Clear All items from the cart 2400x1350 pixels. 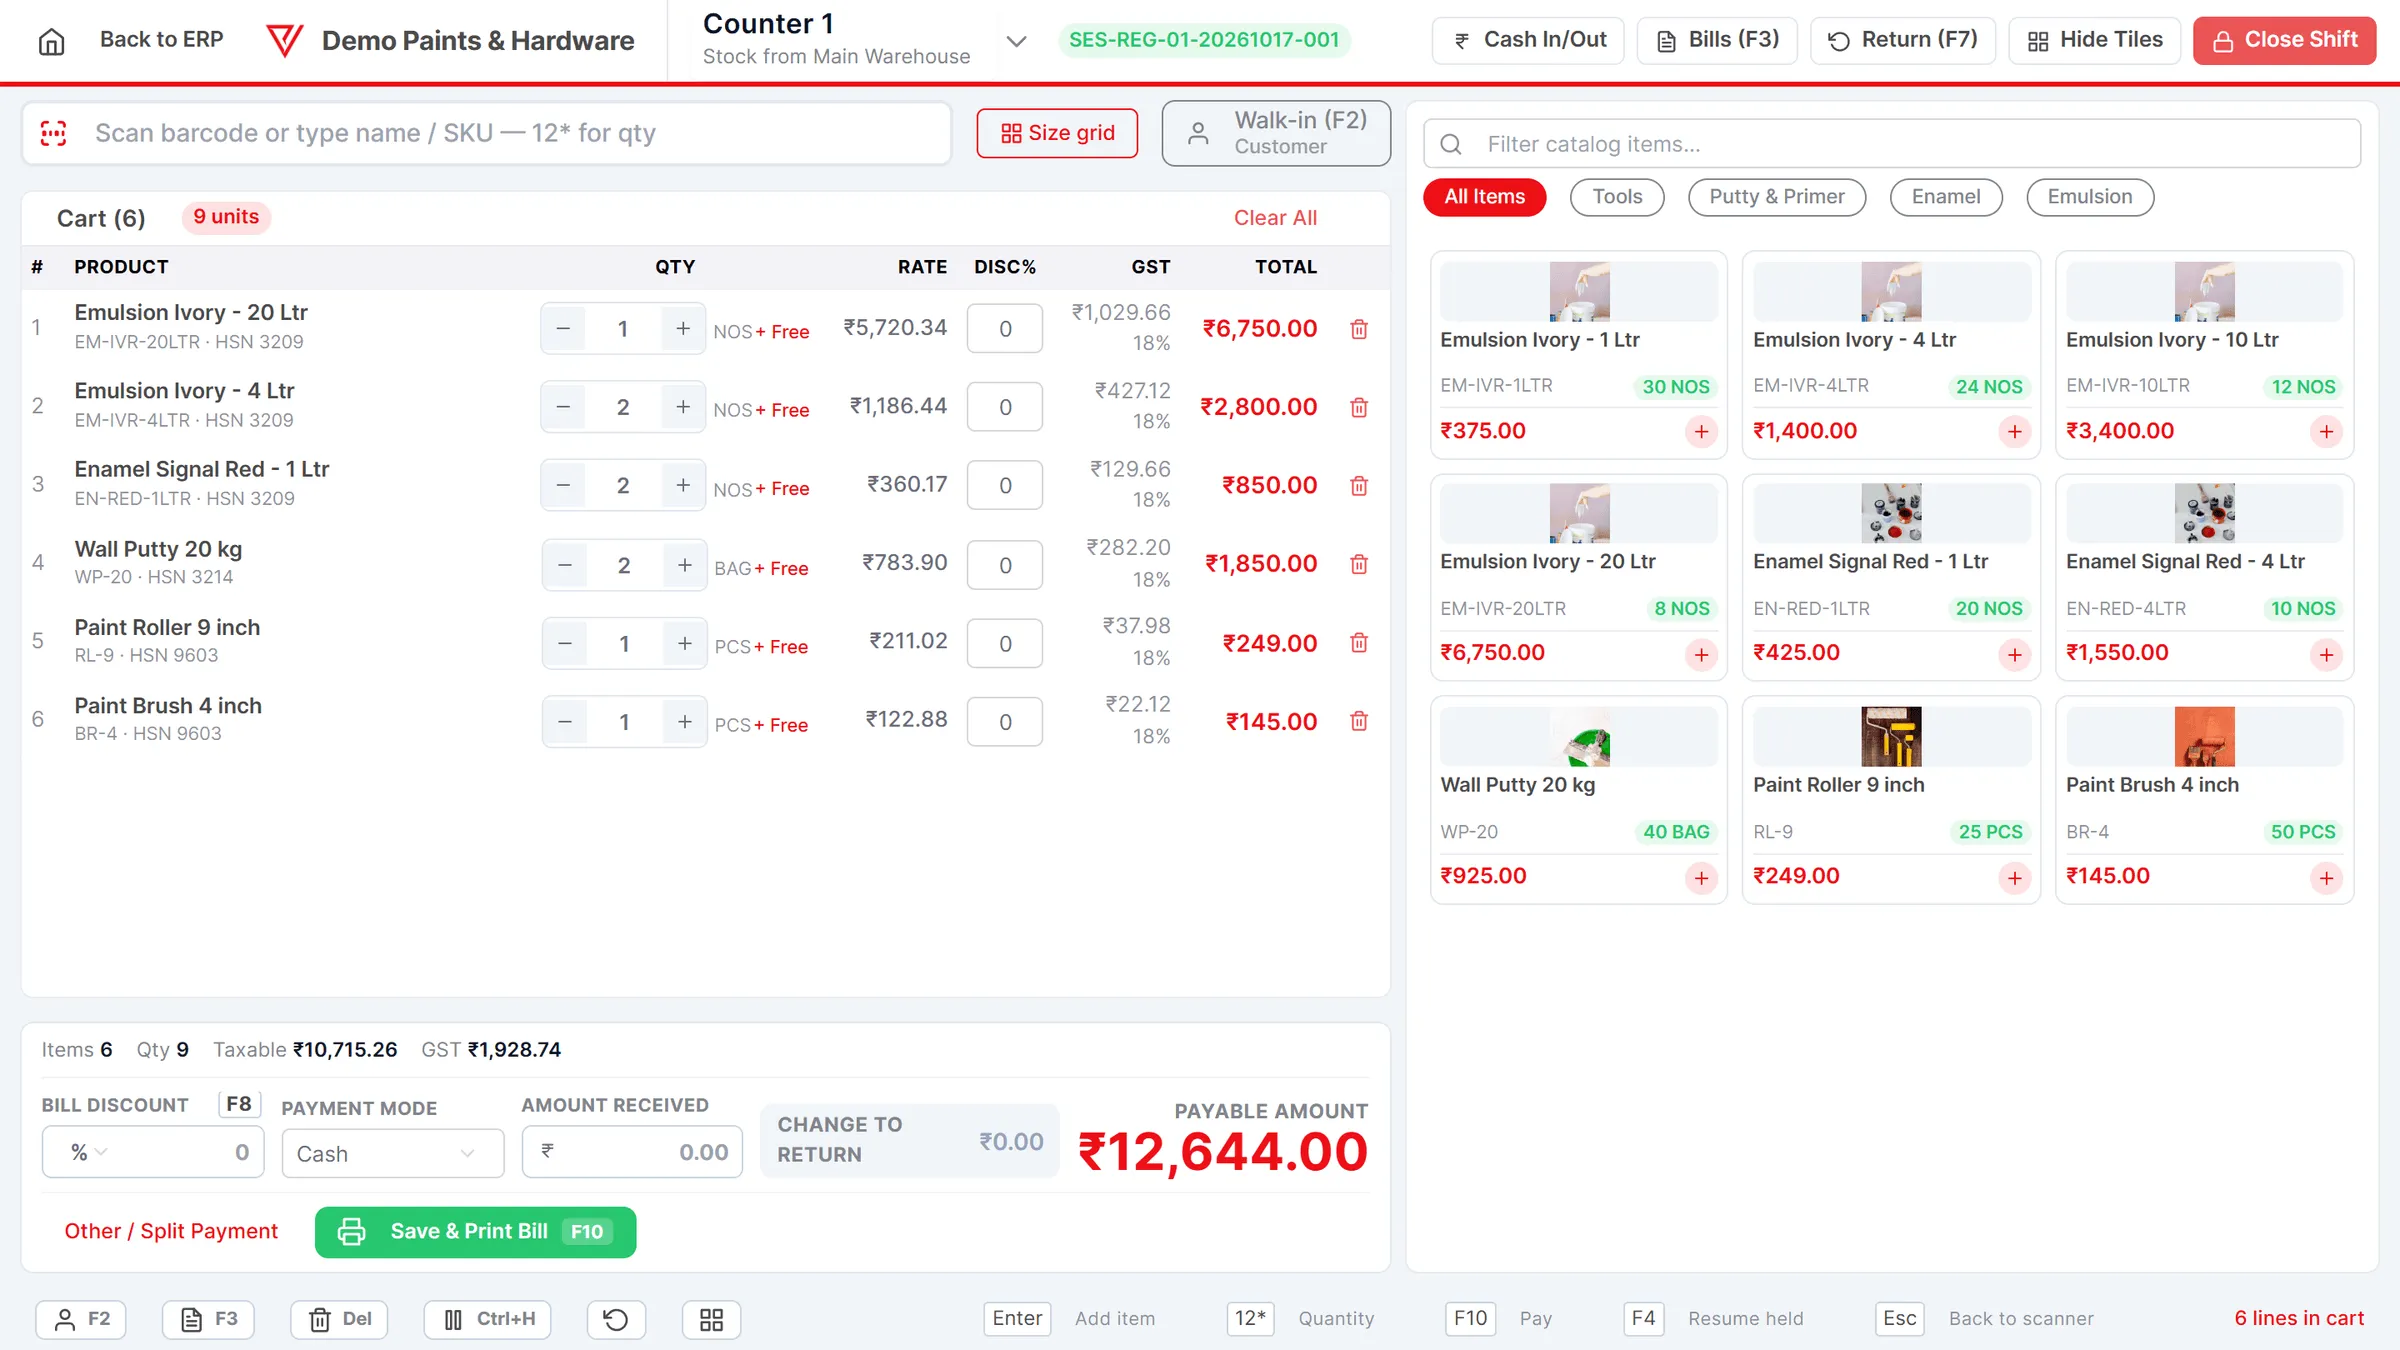(x=1275, y=218)
